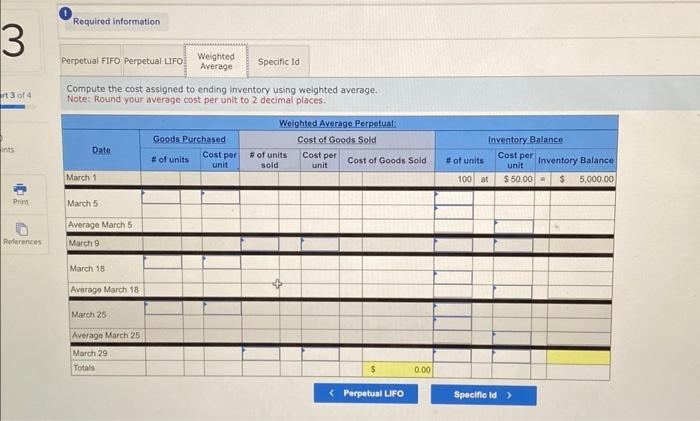Click March 18 purchase cost per unit field
Viewport: 700px width, 421px height.
221,262
